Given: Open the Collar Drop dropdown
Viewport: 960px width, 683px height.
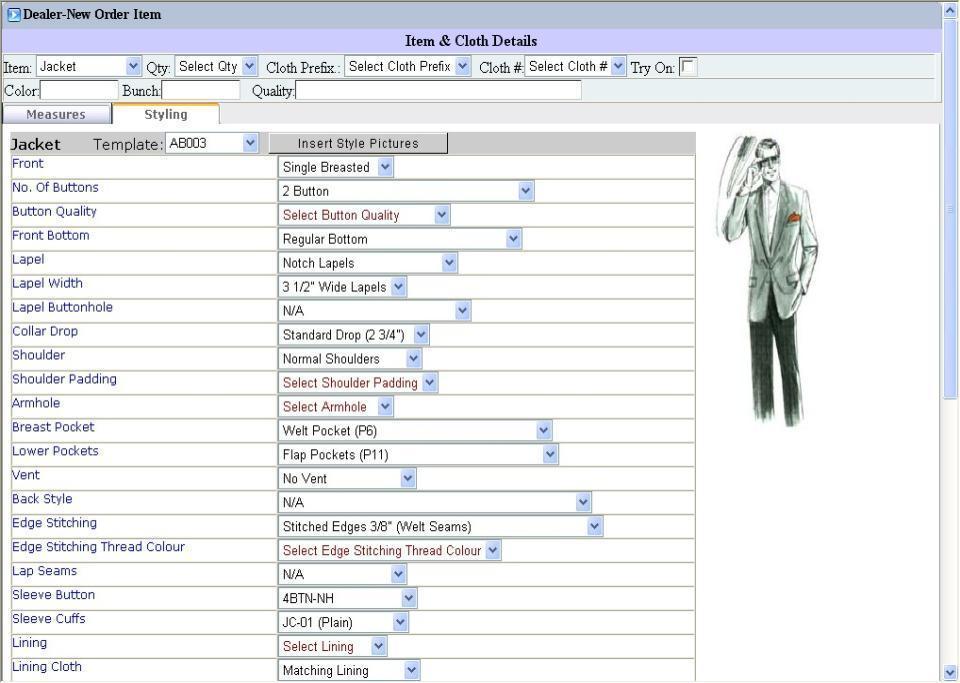Looking at the screenshot, I should tap(354, 334).
